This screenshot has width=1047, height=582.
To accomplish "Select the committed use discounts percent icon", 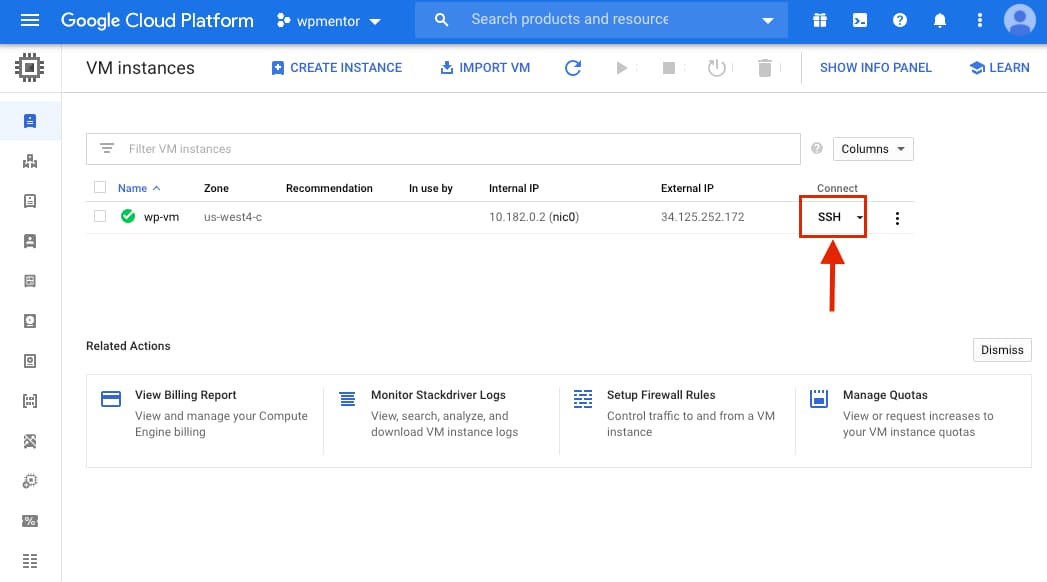I will 30,521.
